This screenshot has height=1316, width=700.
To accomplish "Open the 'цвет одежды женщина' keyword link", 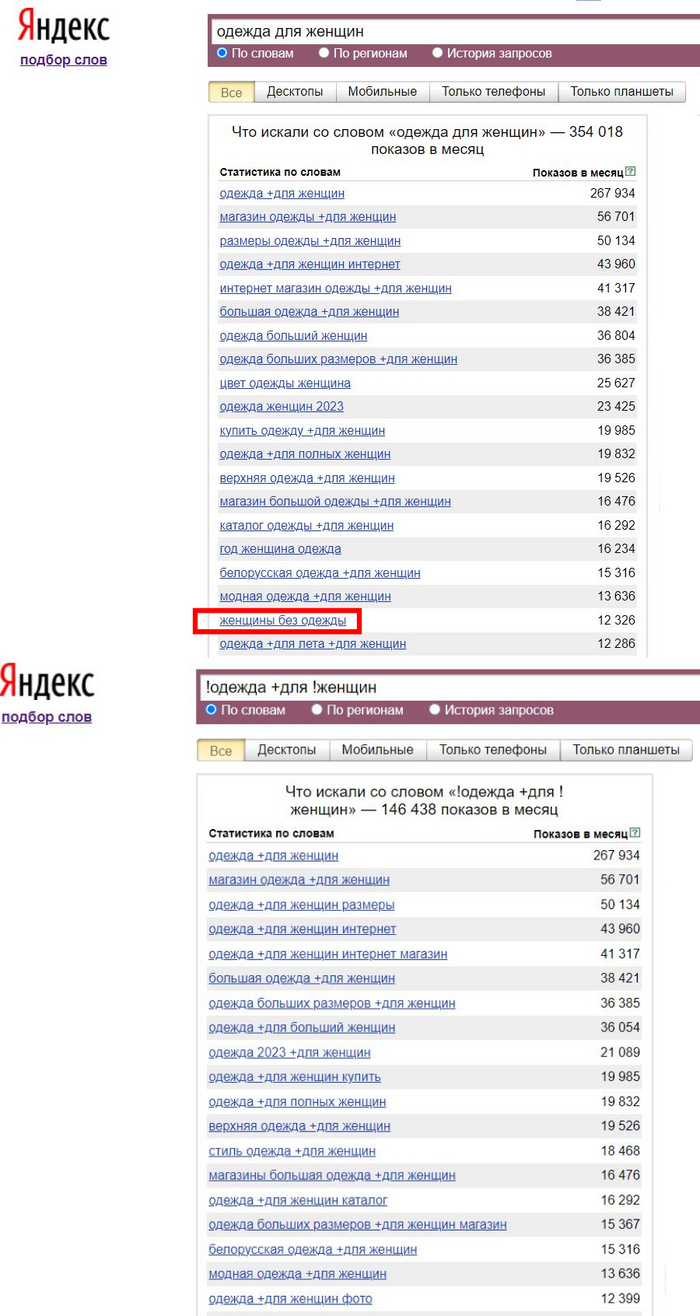I will click(285, 383).
